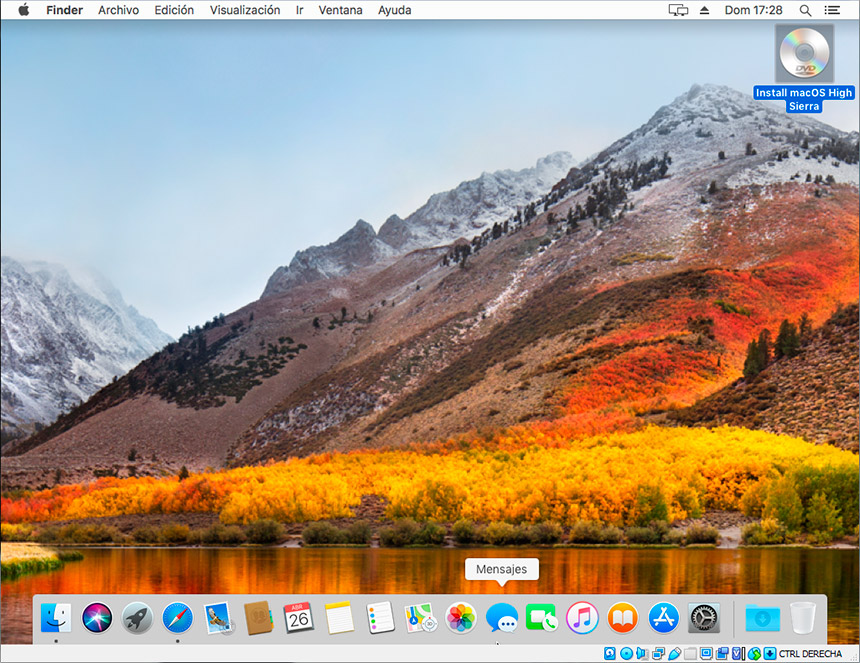Viewport: 860px width, 663px height.
Task: Open Contacts book in the Dock
Action: 258,617
